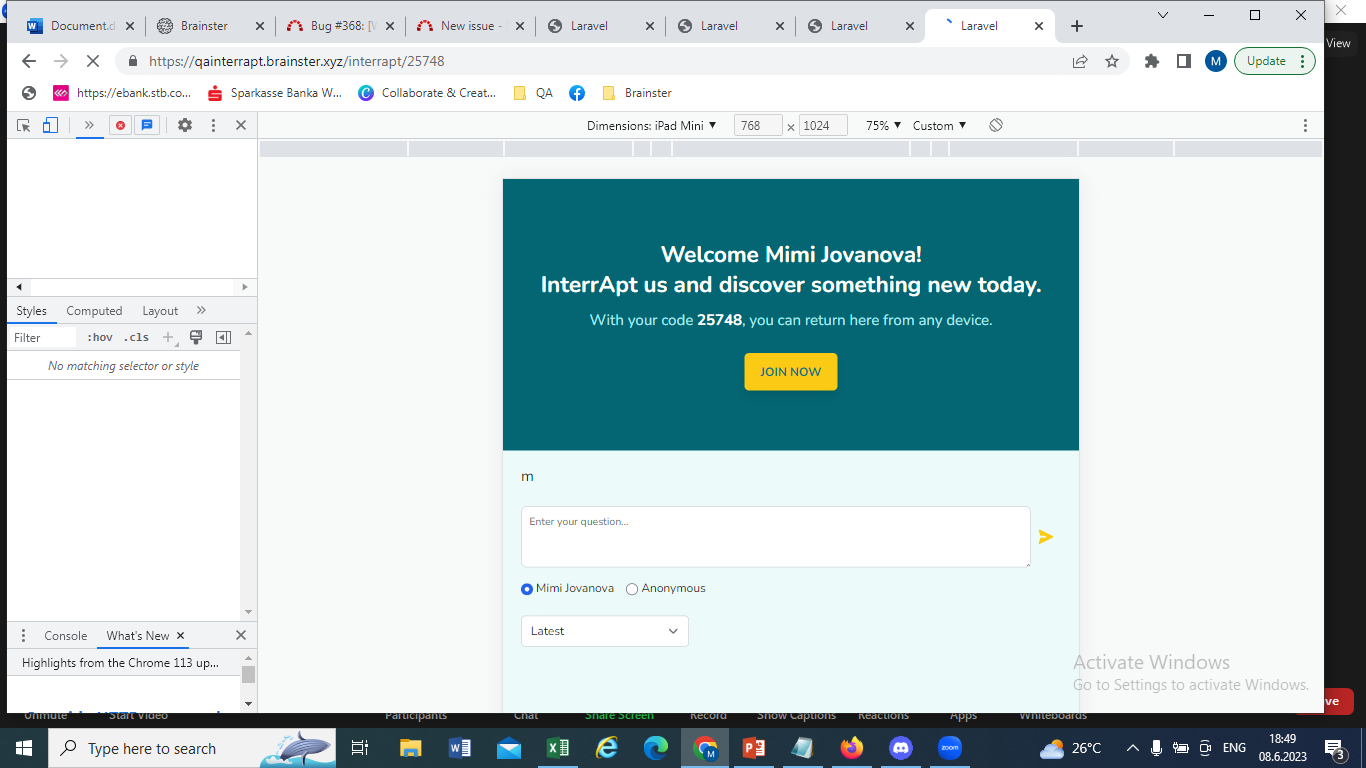The height and width of the screenshot is (768, 1366).
Task: Open the 75% zoom level dropdown
Action: (x=883, y=125)
